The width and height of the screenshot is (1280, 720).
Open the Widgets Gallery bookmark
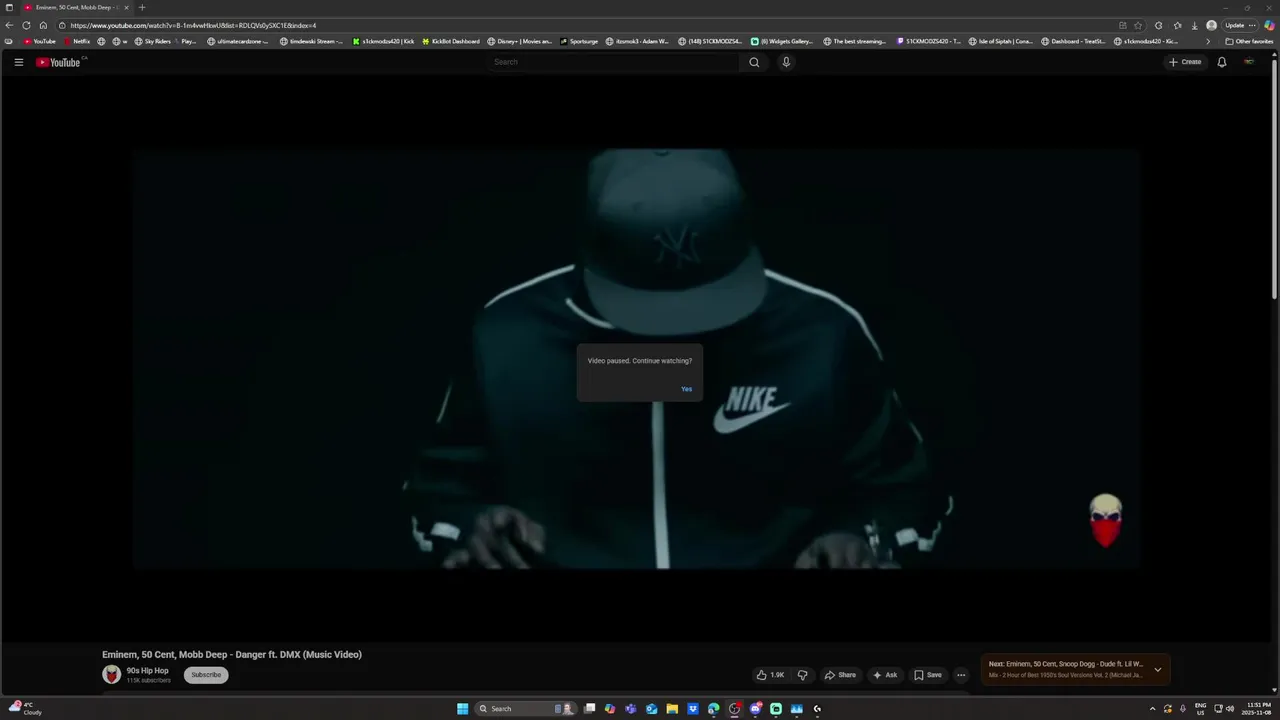(782, 41)
